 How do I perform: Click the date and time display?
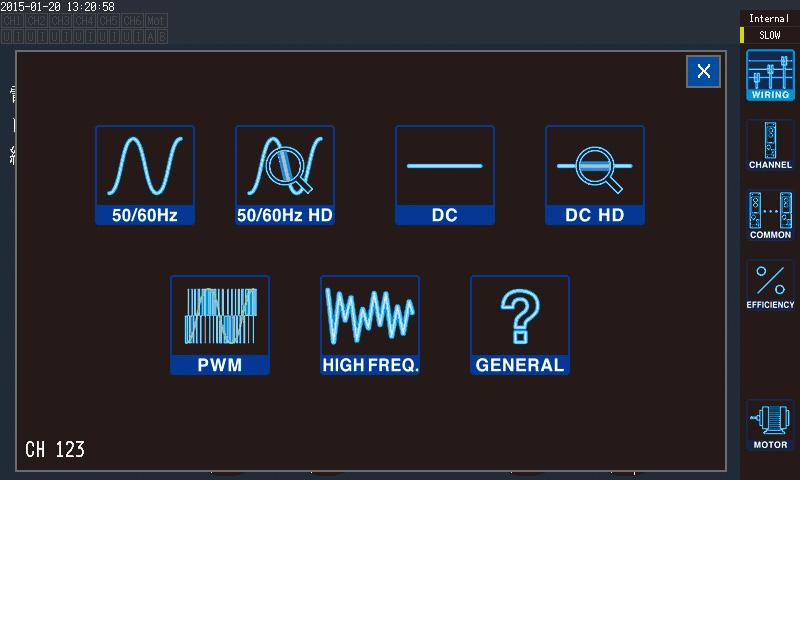(57, 7)
